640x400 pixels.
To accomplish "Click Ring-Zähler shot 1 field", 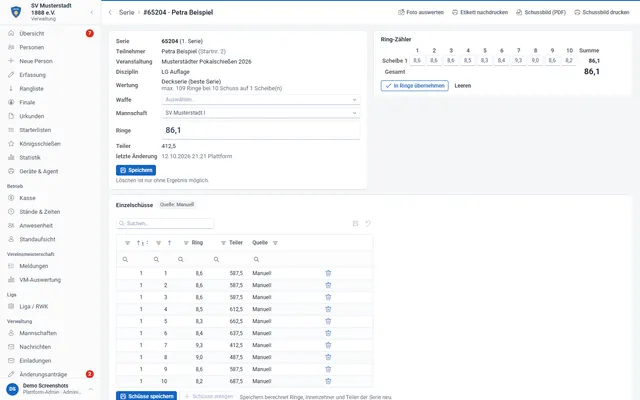I will (x=417, y=60).
